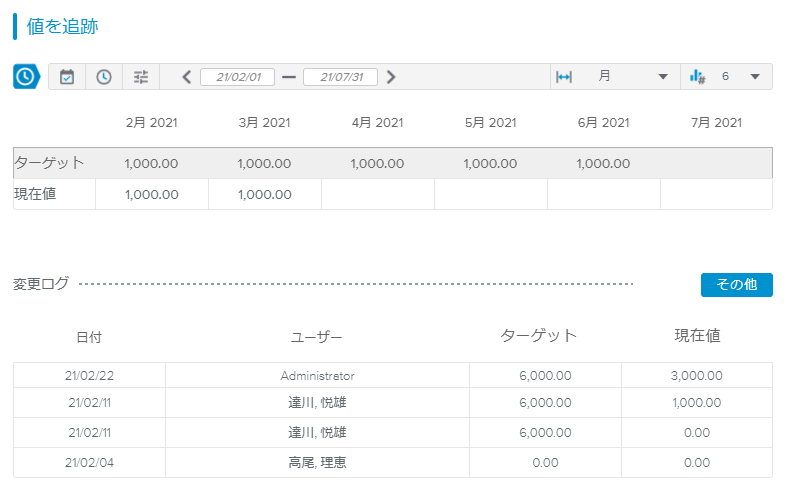Click the 高尾, 理恵 log entry
This screenshot has width=786, height=490.
[x=317, y=463]
